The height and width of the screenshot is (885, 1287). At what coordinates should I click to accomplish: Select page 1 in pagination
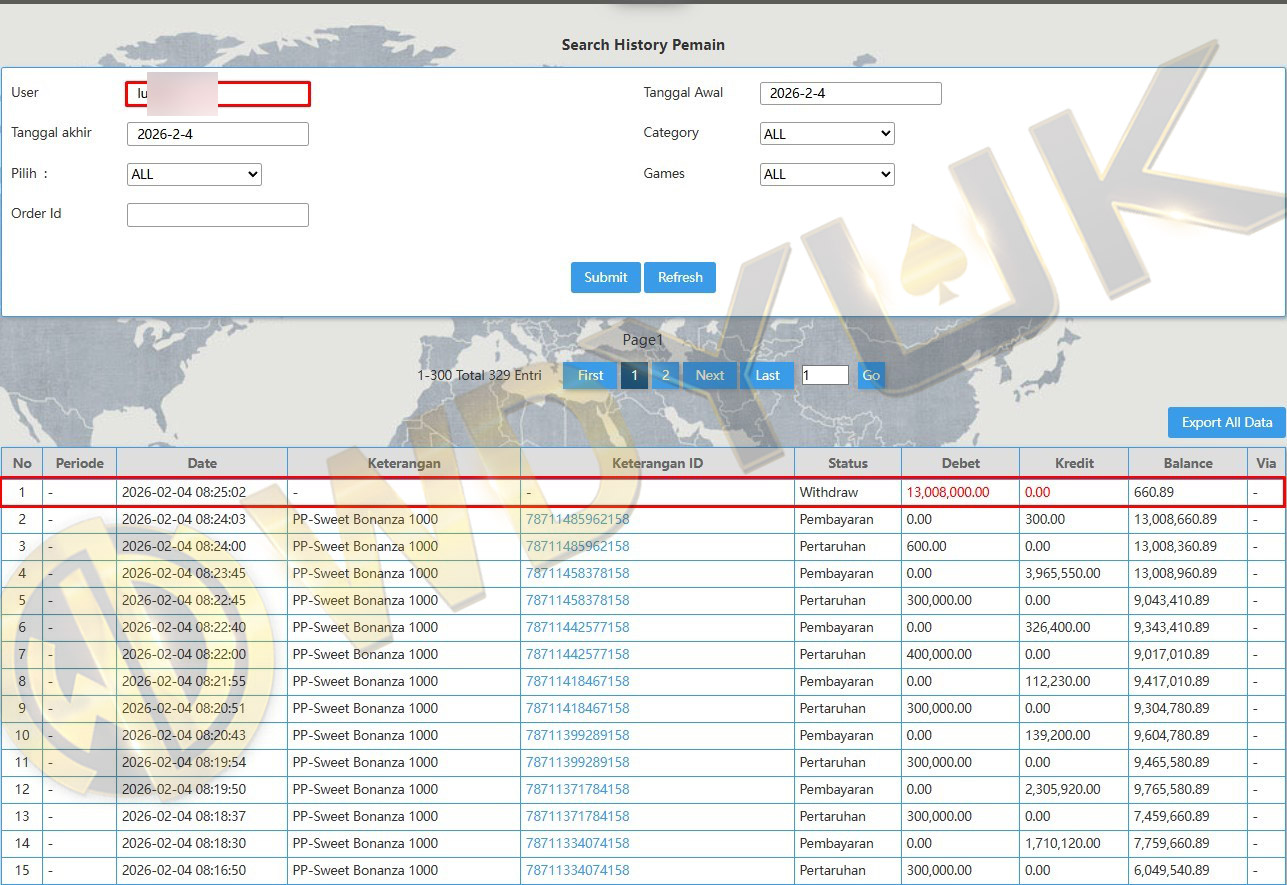click(634, 376)
